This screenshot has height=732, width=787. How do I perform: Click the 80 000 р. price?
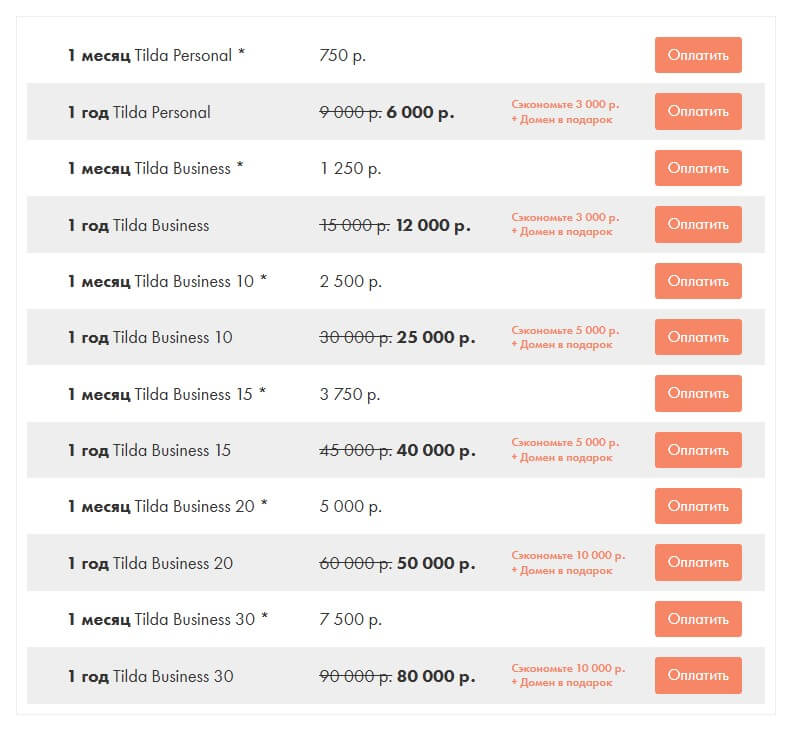435,677
